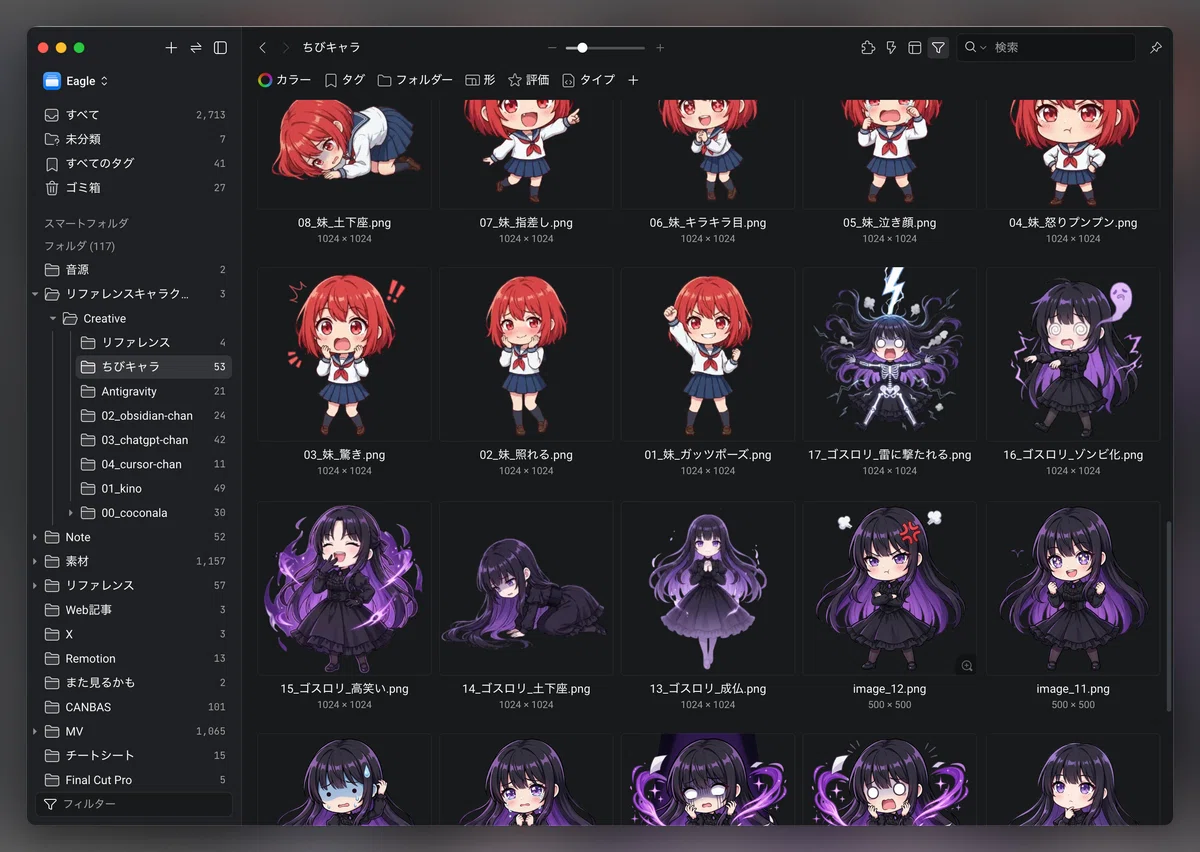Image resolution: width=1200 pixels, height=852 pixels.
Task: Open the また見るかも folder
Action: coord(135,683)
